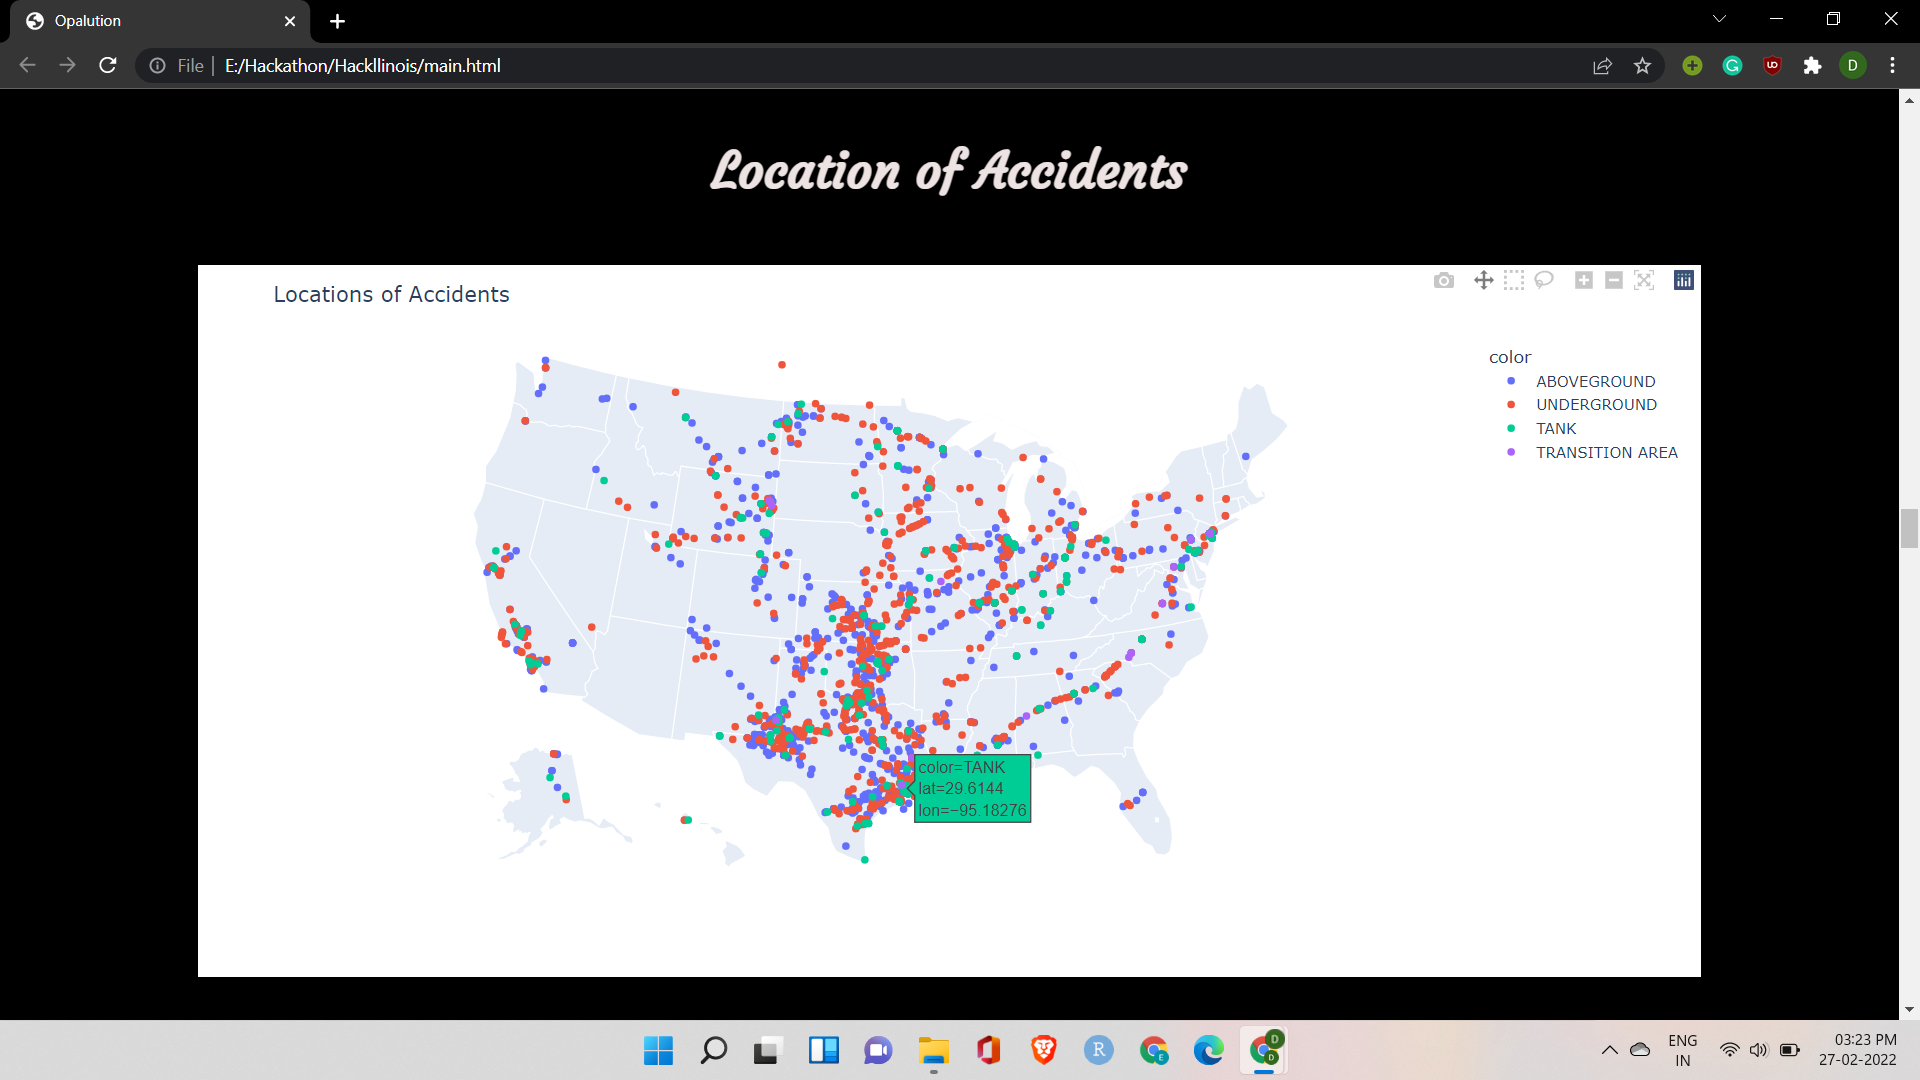This screenshot has height=1080, width=1920.
Task: Zoom in on the map plot
Action: [1584, 281]
